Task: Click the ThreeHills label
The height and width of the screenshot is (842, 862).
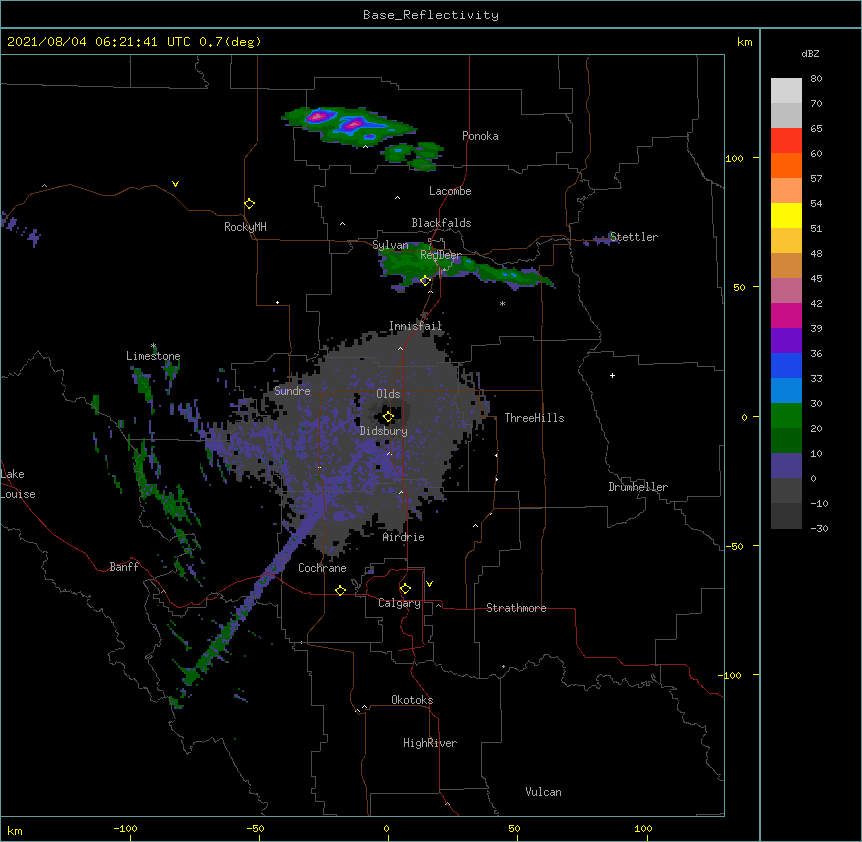Action: (534, 418)
